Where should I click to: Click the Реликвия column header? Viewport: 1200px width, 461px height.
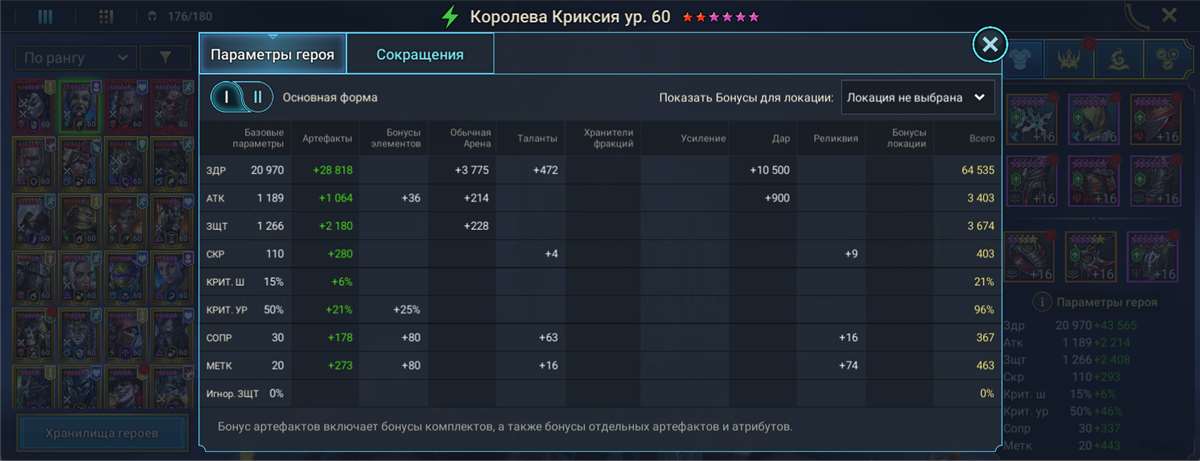836,138
